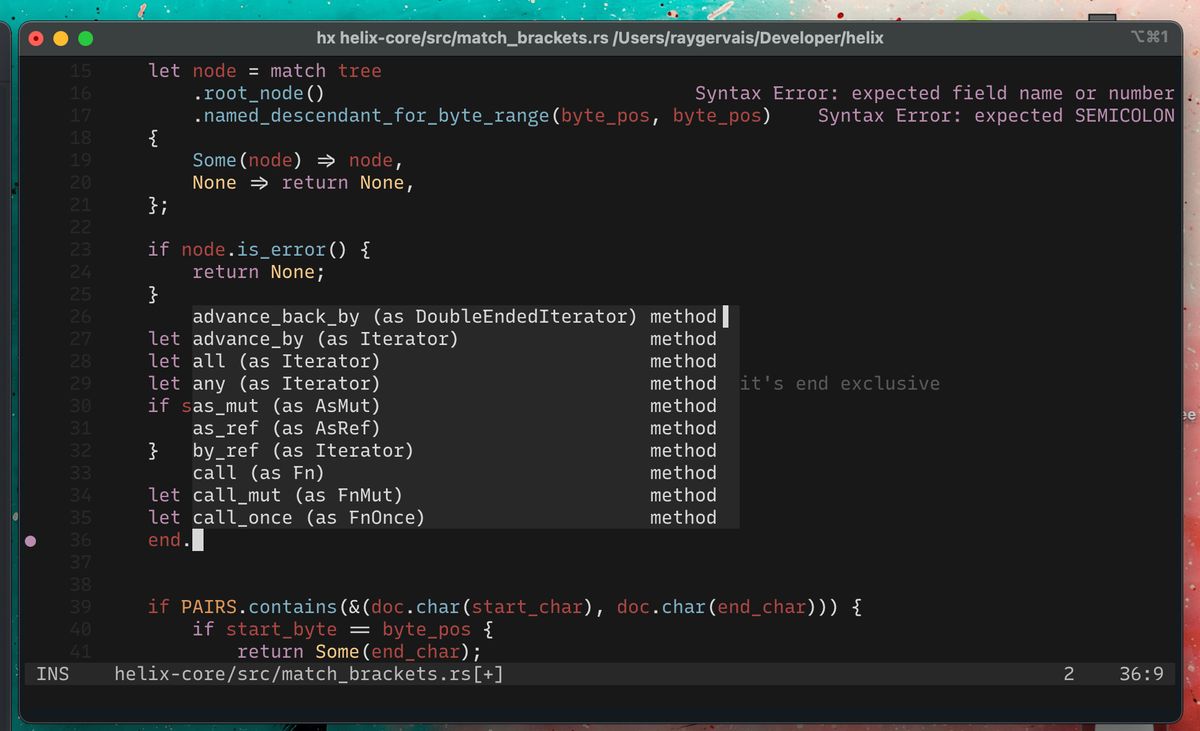
Task: Pick call (as Fn) completion entry
Action: tap(258, 473)
